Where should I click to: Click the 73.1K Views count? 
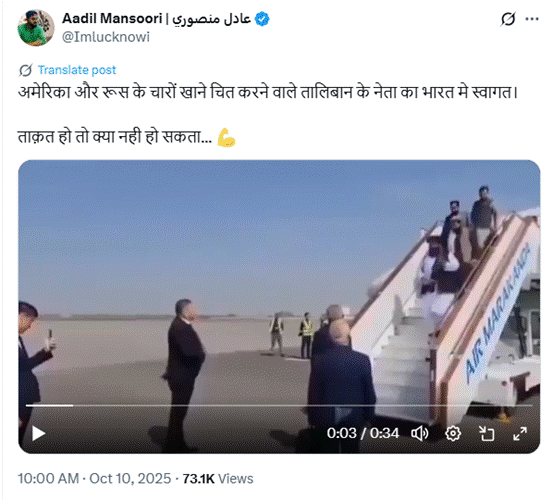pos(218,478)
